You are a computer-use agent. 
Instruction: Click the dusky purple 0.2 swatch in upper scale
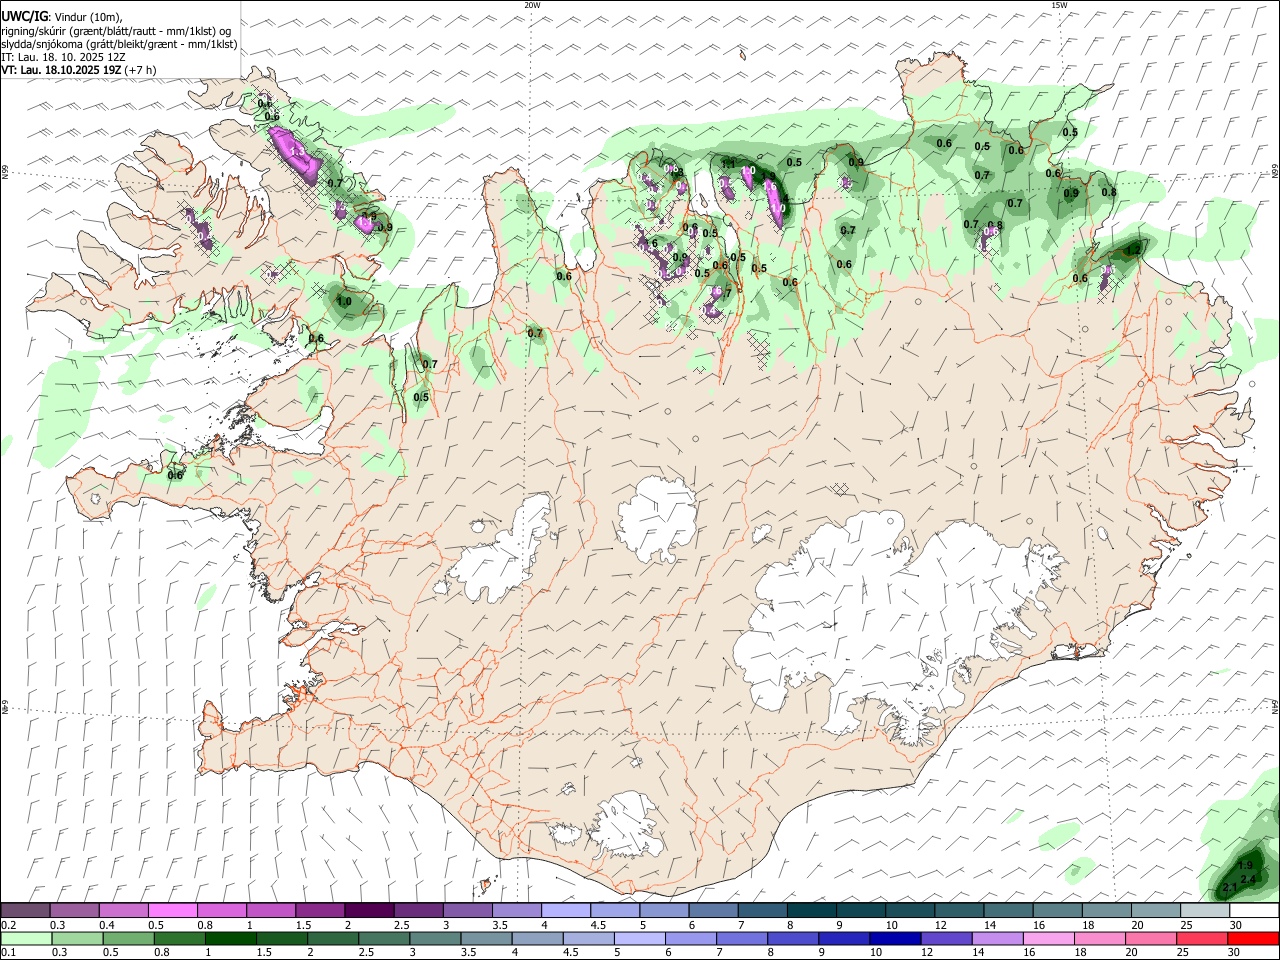pyautogui.click(x=25, y=911)
